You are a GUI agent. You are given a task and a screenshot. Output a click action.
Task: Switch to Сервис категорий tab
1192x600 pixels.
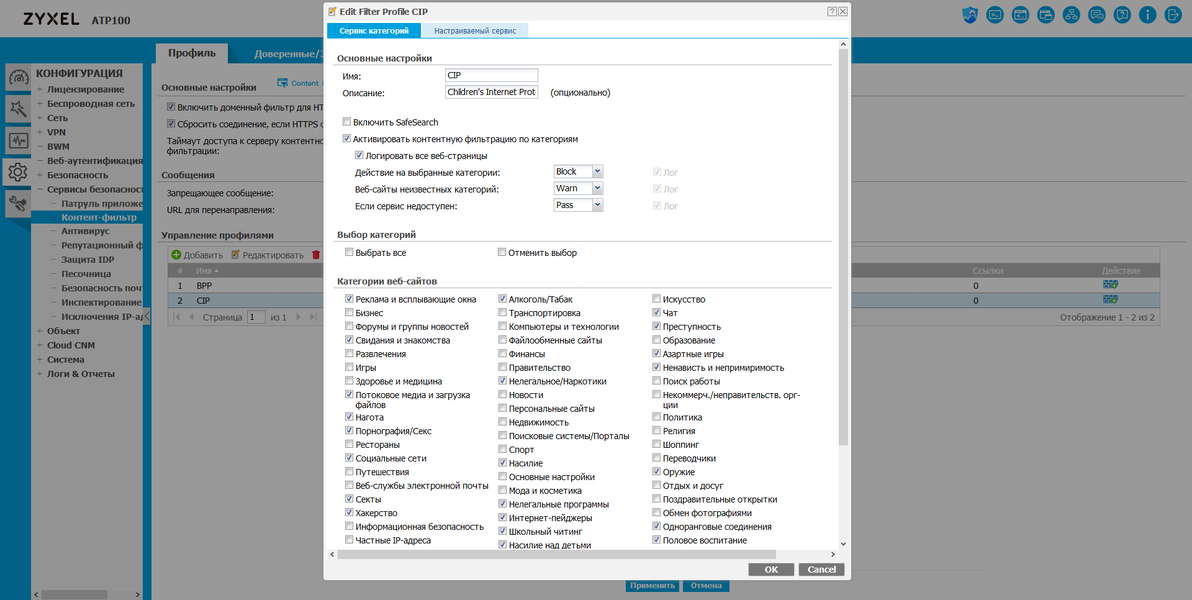pyautogui.click(x=374, y=30)
